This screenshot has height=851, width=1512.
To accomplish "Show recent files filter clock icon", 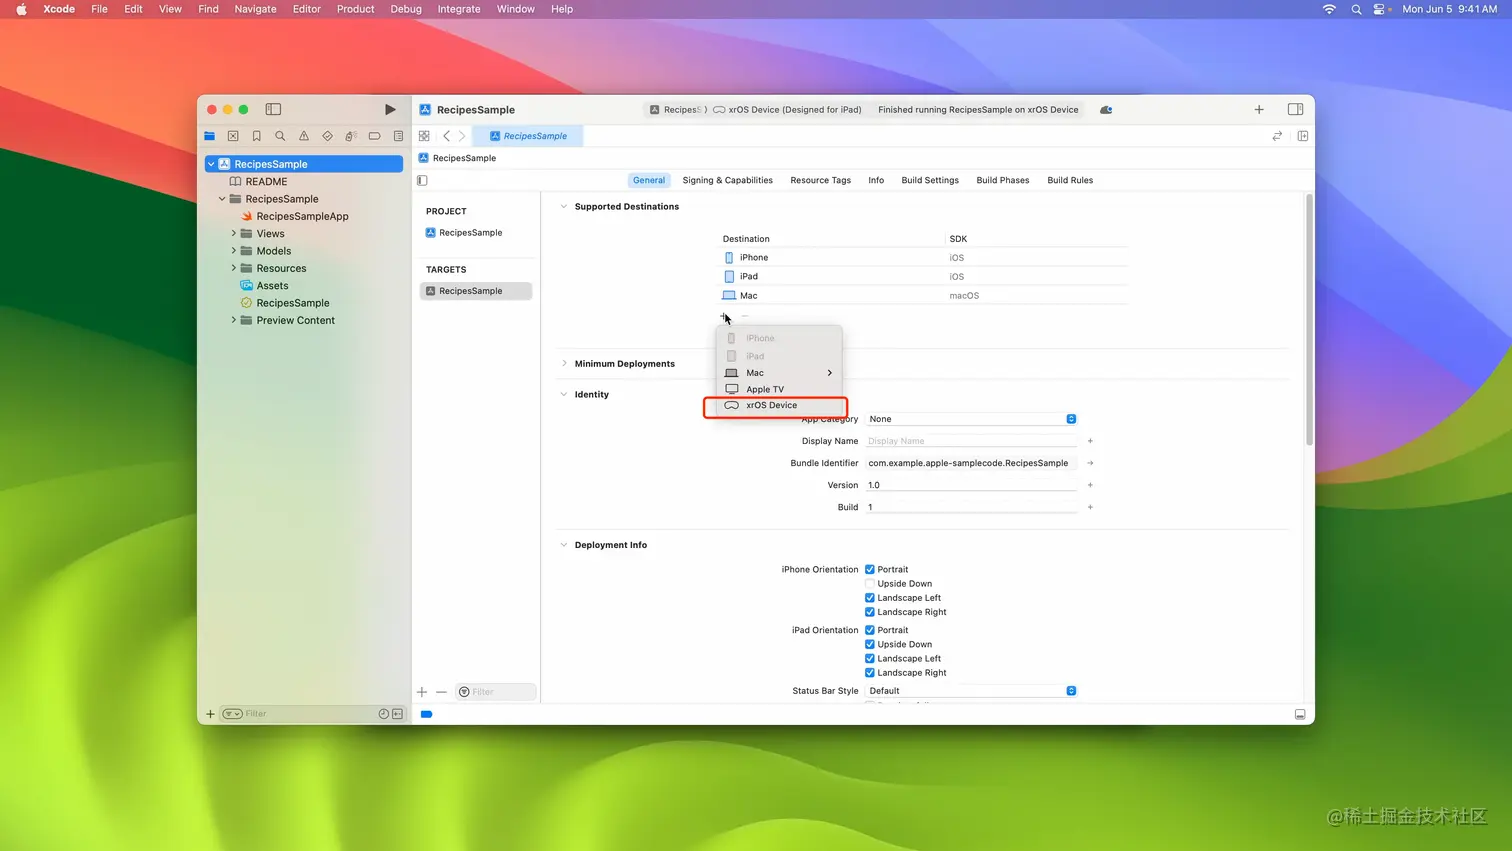I will click(383, 714).
